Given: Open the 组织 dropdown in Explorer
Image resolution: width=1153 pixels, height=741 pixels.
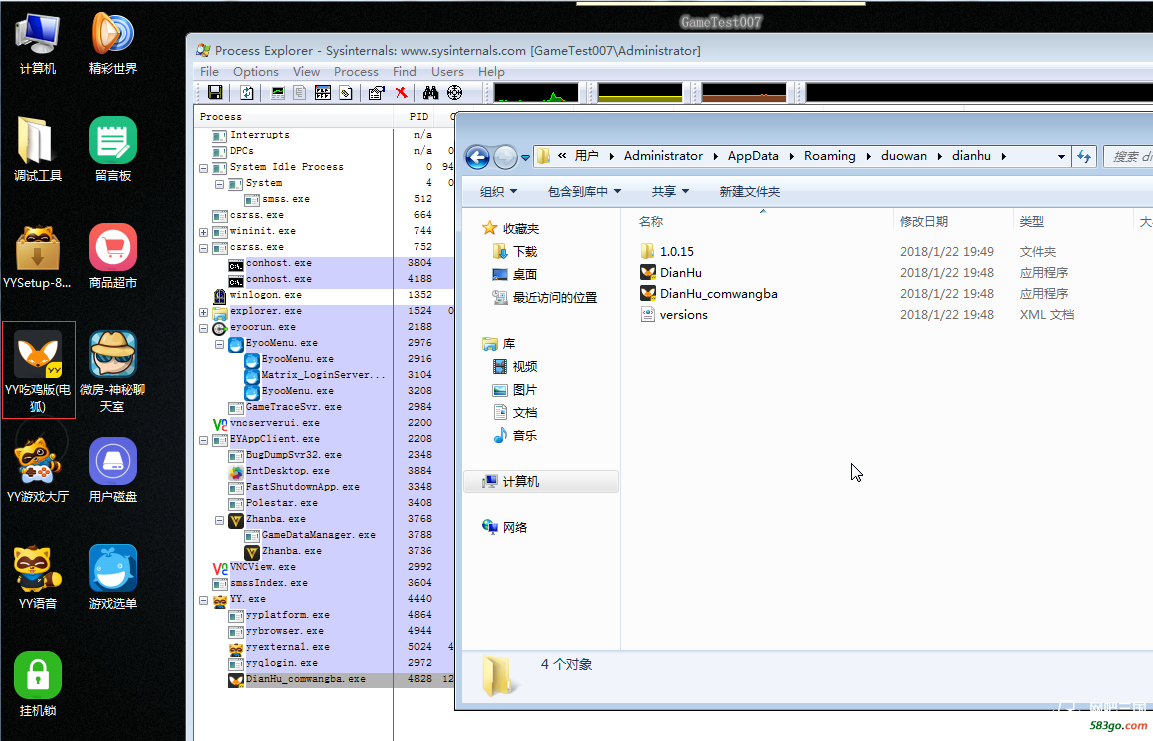Looking at the screenshot, I should 498,192.
